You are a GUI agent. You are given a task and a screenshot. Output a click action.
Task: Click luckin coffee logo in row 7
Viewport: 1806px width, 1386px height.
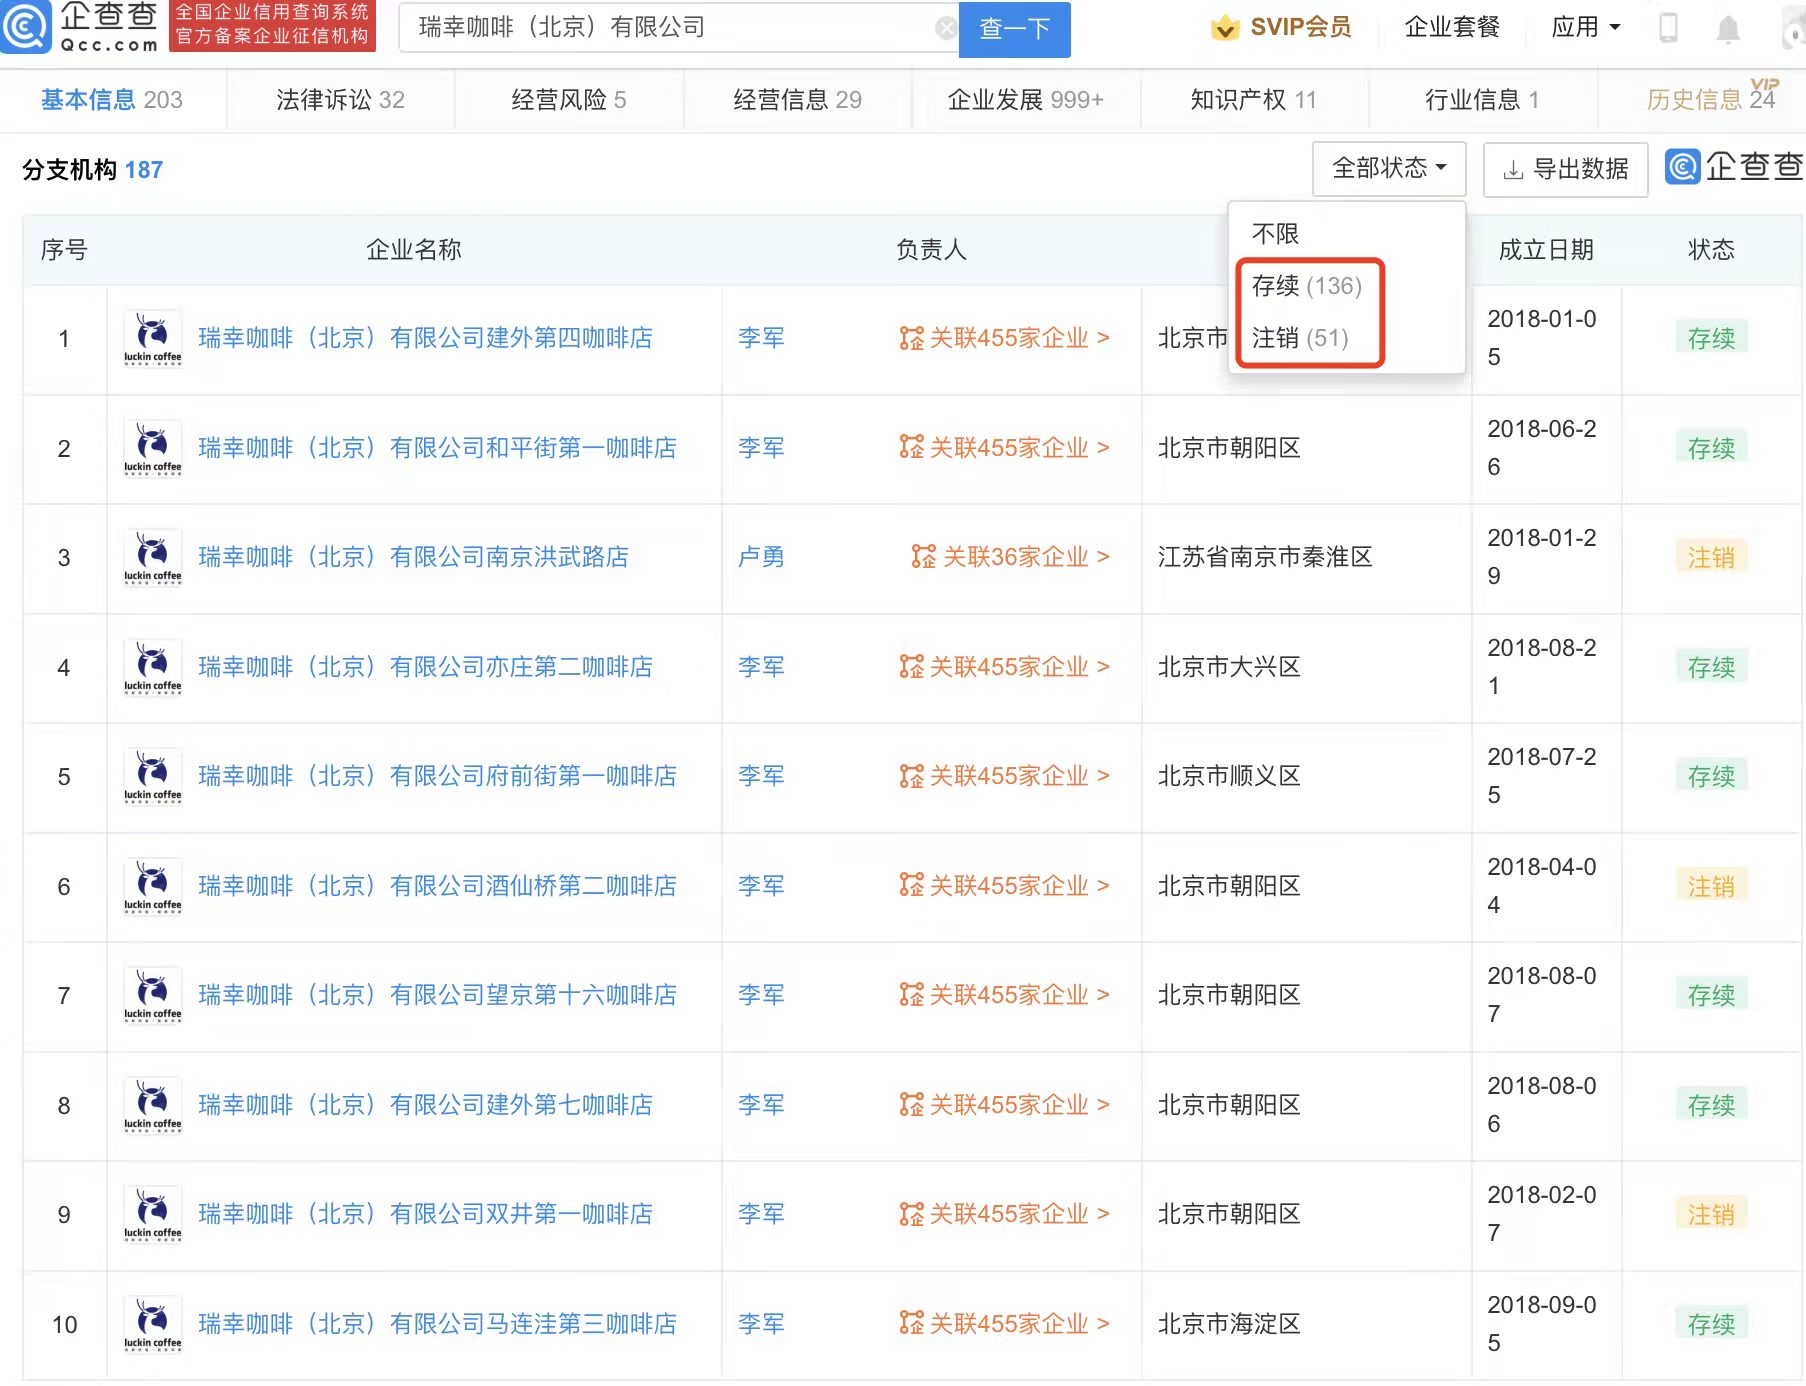(152, 996)
